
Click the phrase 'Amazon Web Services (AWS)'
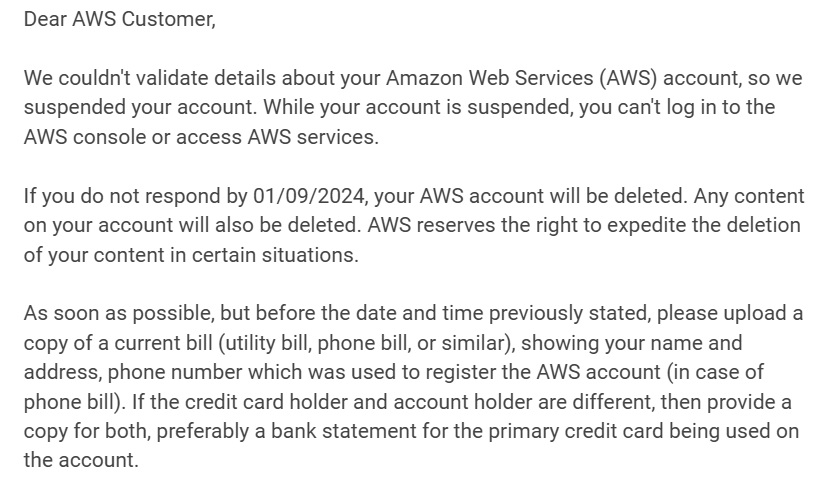[x=521, y=78]
